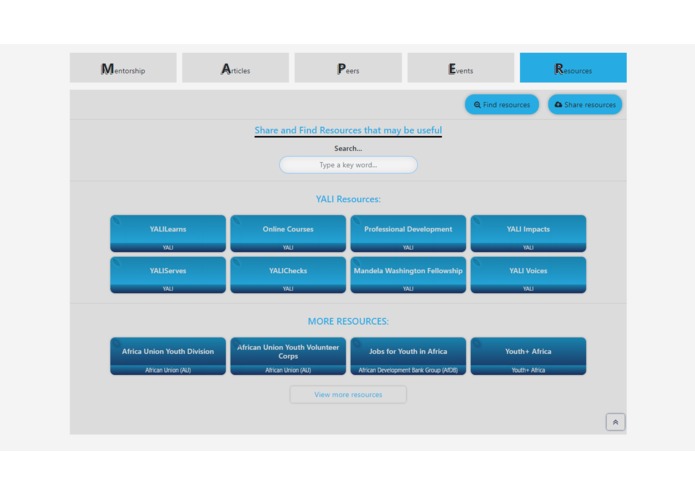The image size is (695, 494).
Task: Go to the Peers tab
Action: click(x=348, y=68)
